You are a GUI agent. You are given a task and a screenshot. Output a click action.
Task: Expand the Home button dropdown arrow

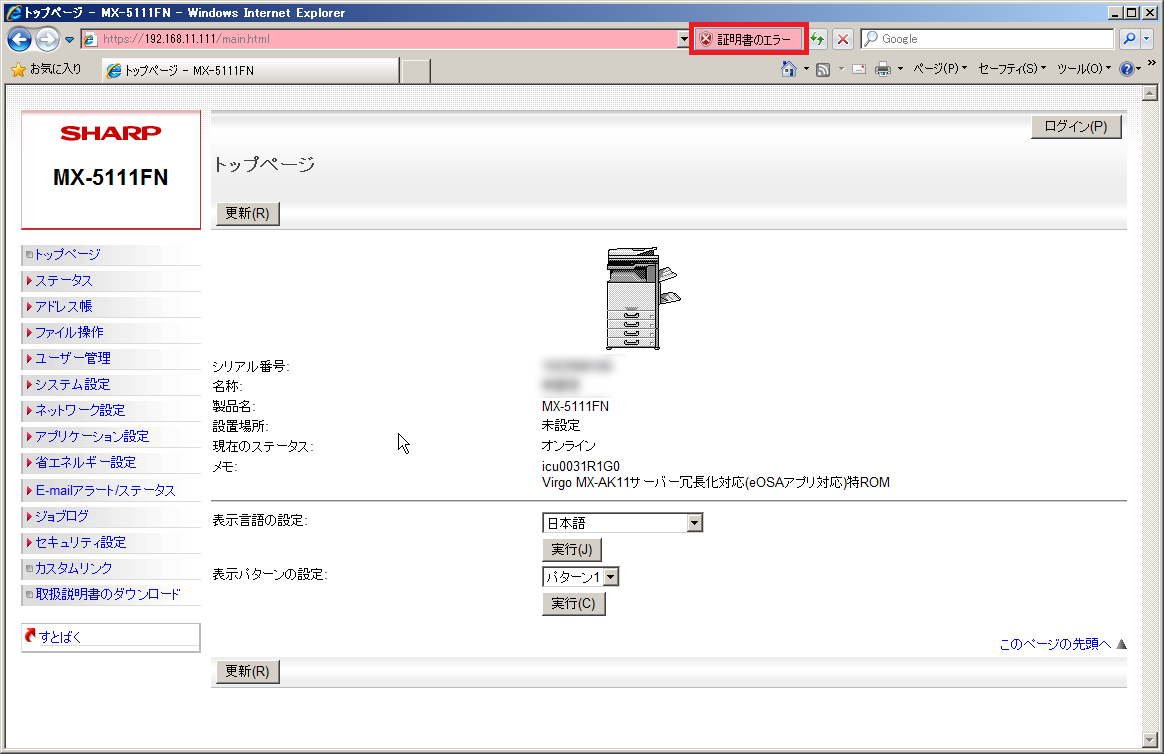point(806,69)
